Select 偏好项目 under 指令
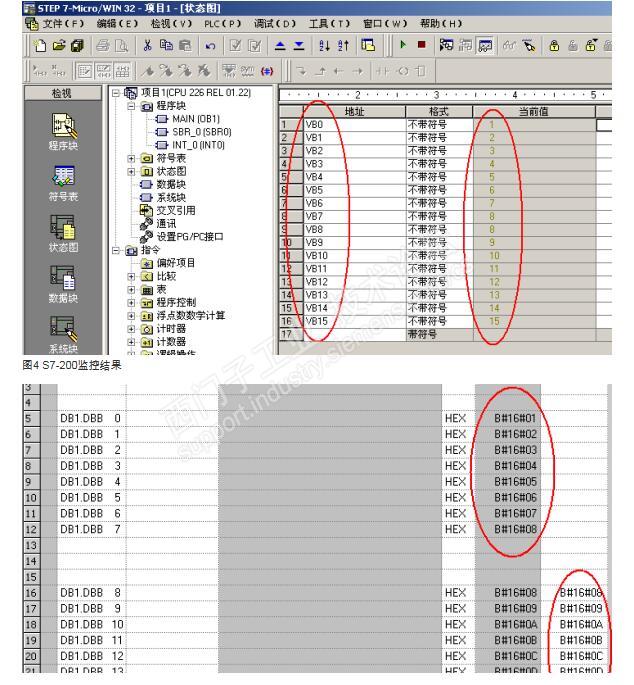 point(176,263)
